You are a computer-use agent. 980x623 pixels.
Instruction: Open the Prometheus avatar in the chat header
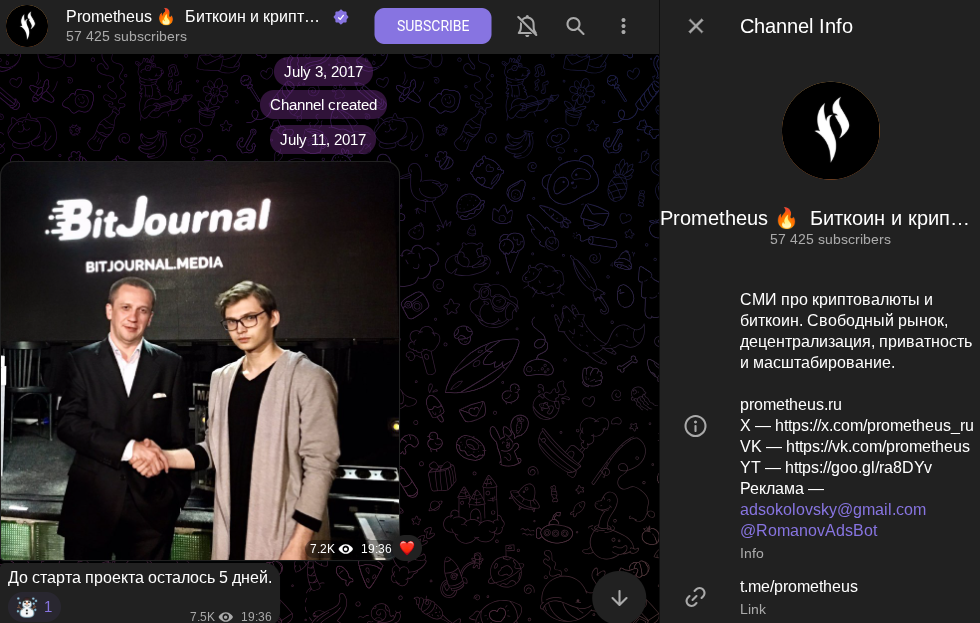click(27, 26)
